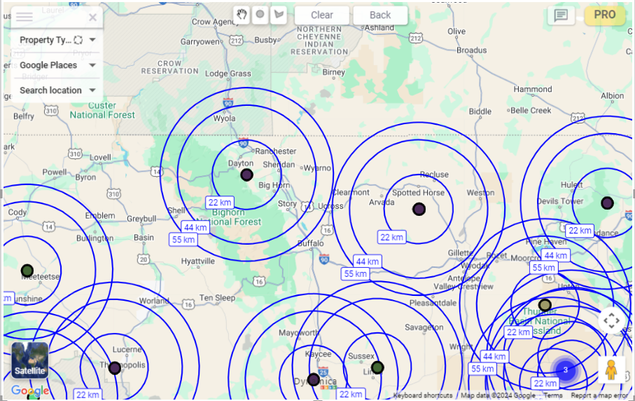Pick up the Street View pegman
Viewport: 635px width, 401px height.
(611, 369)
